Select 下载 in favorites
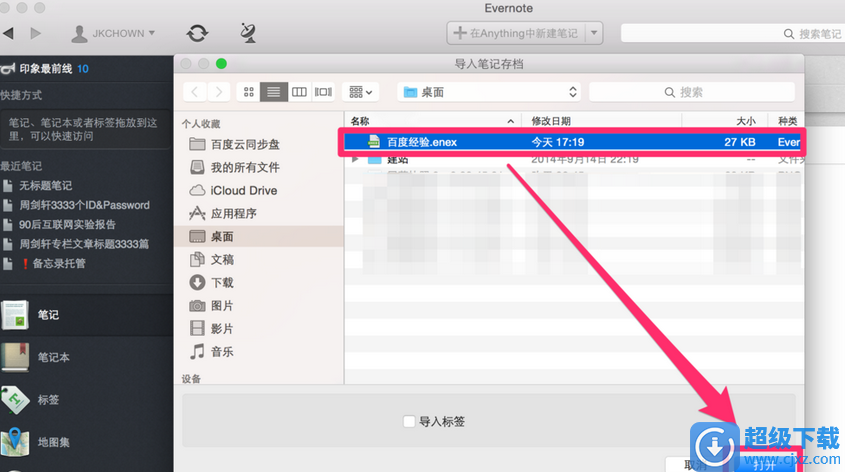The height and width of the screenshot is (472, 845). (212, 282)
